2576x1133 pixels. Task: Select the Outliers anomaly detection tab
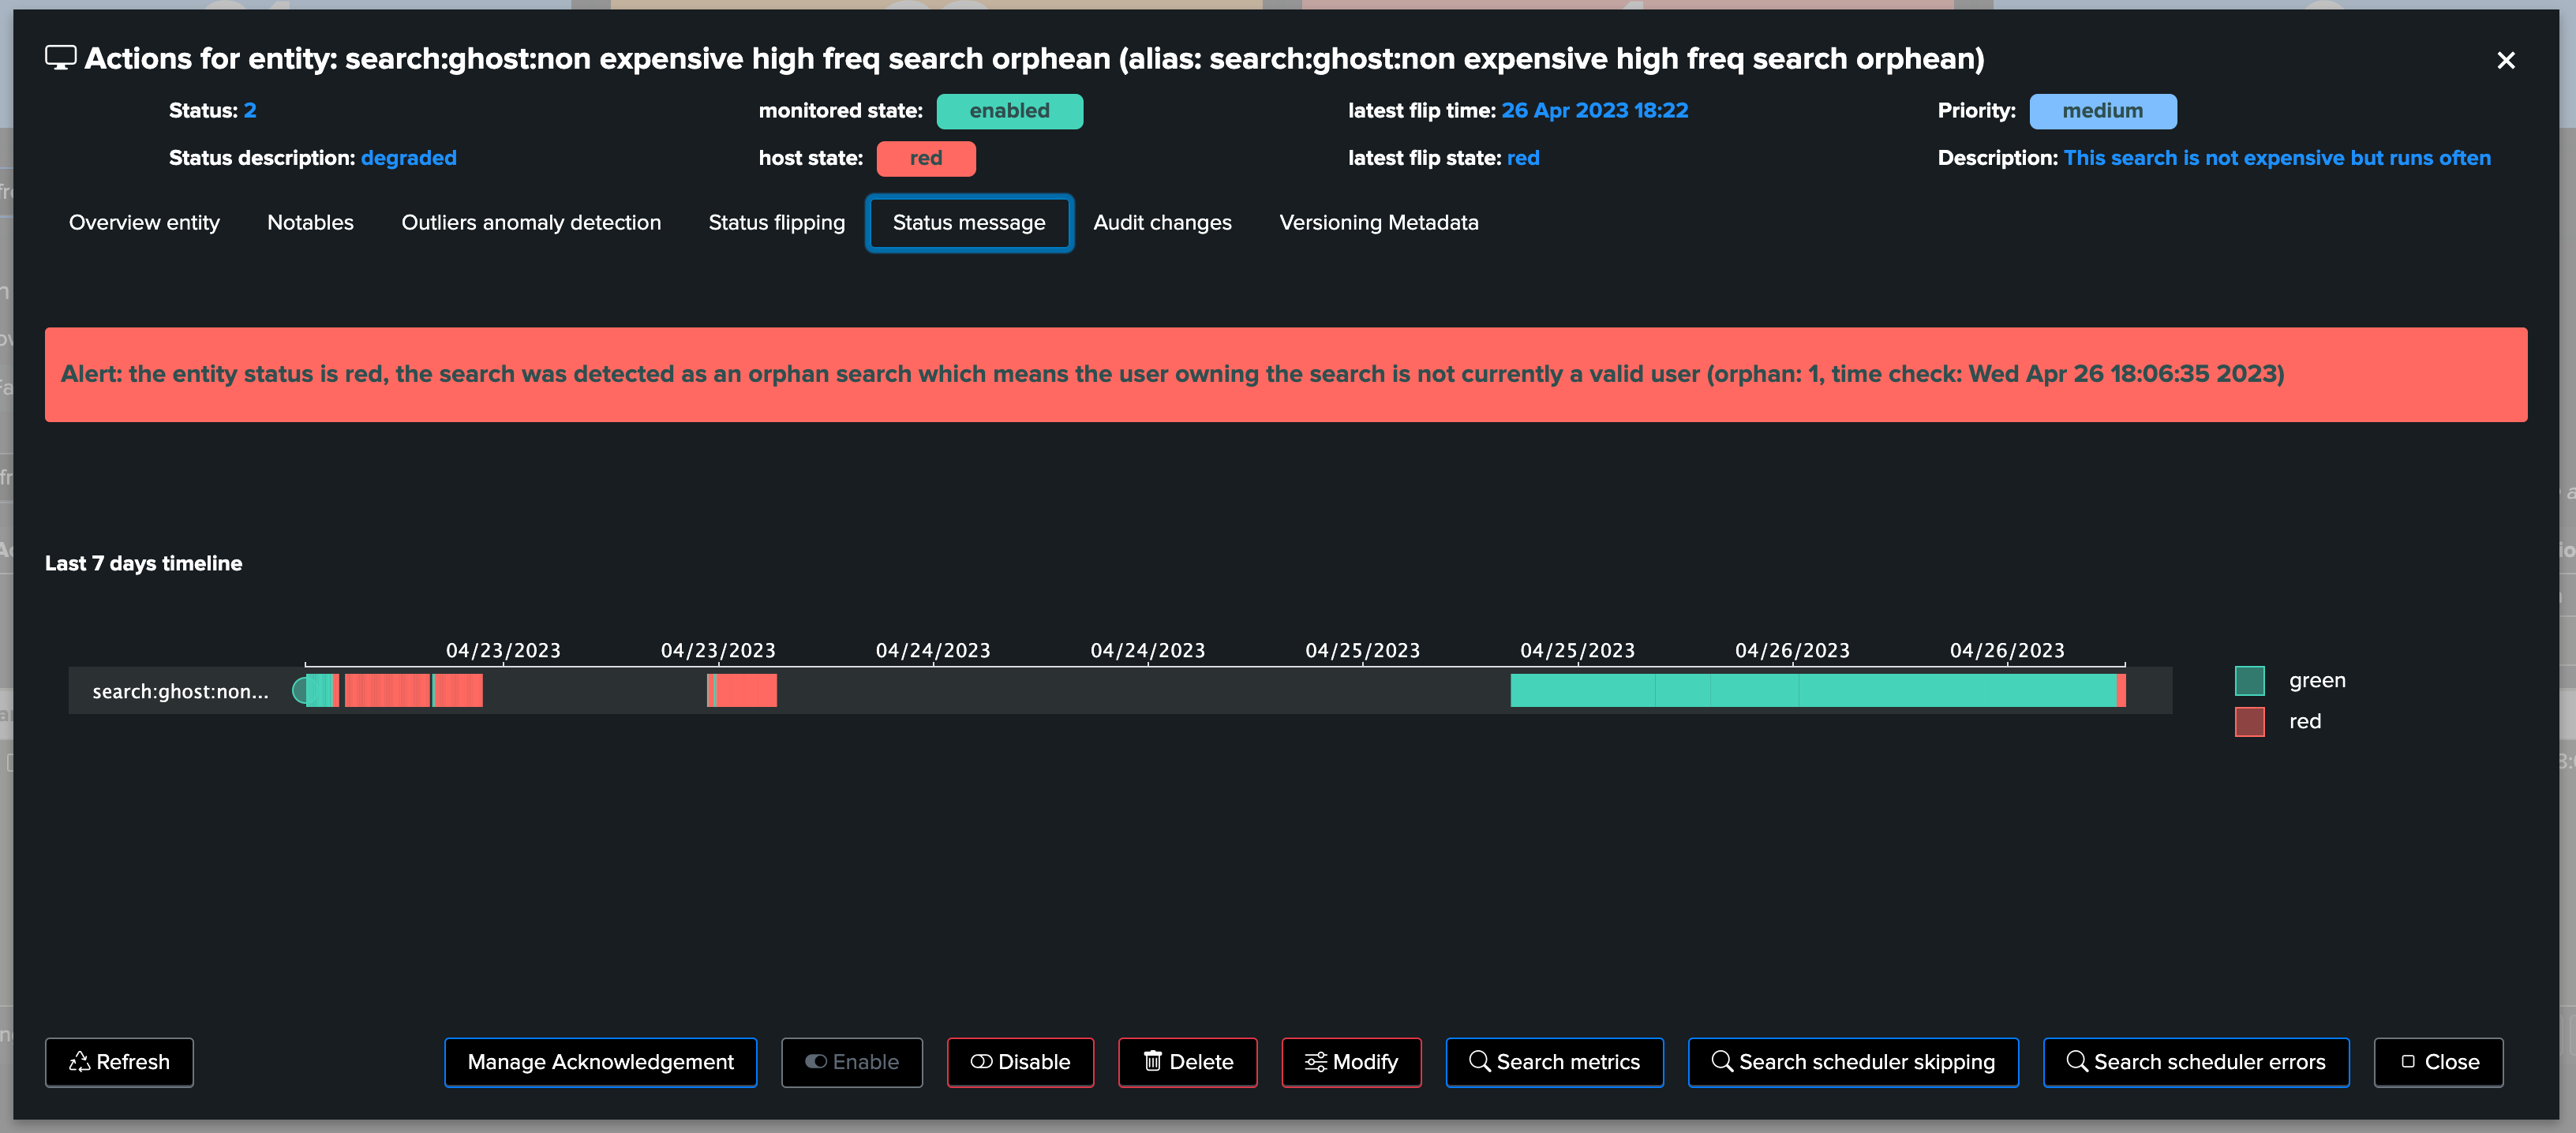[x=531, y=223]
